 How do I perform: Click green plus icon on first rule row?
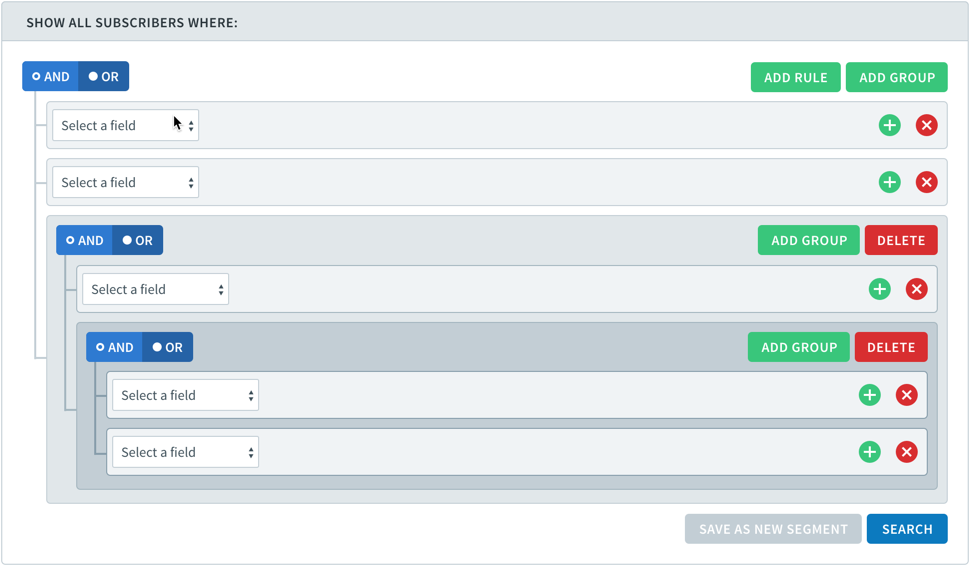tap(890, 126)
